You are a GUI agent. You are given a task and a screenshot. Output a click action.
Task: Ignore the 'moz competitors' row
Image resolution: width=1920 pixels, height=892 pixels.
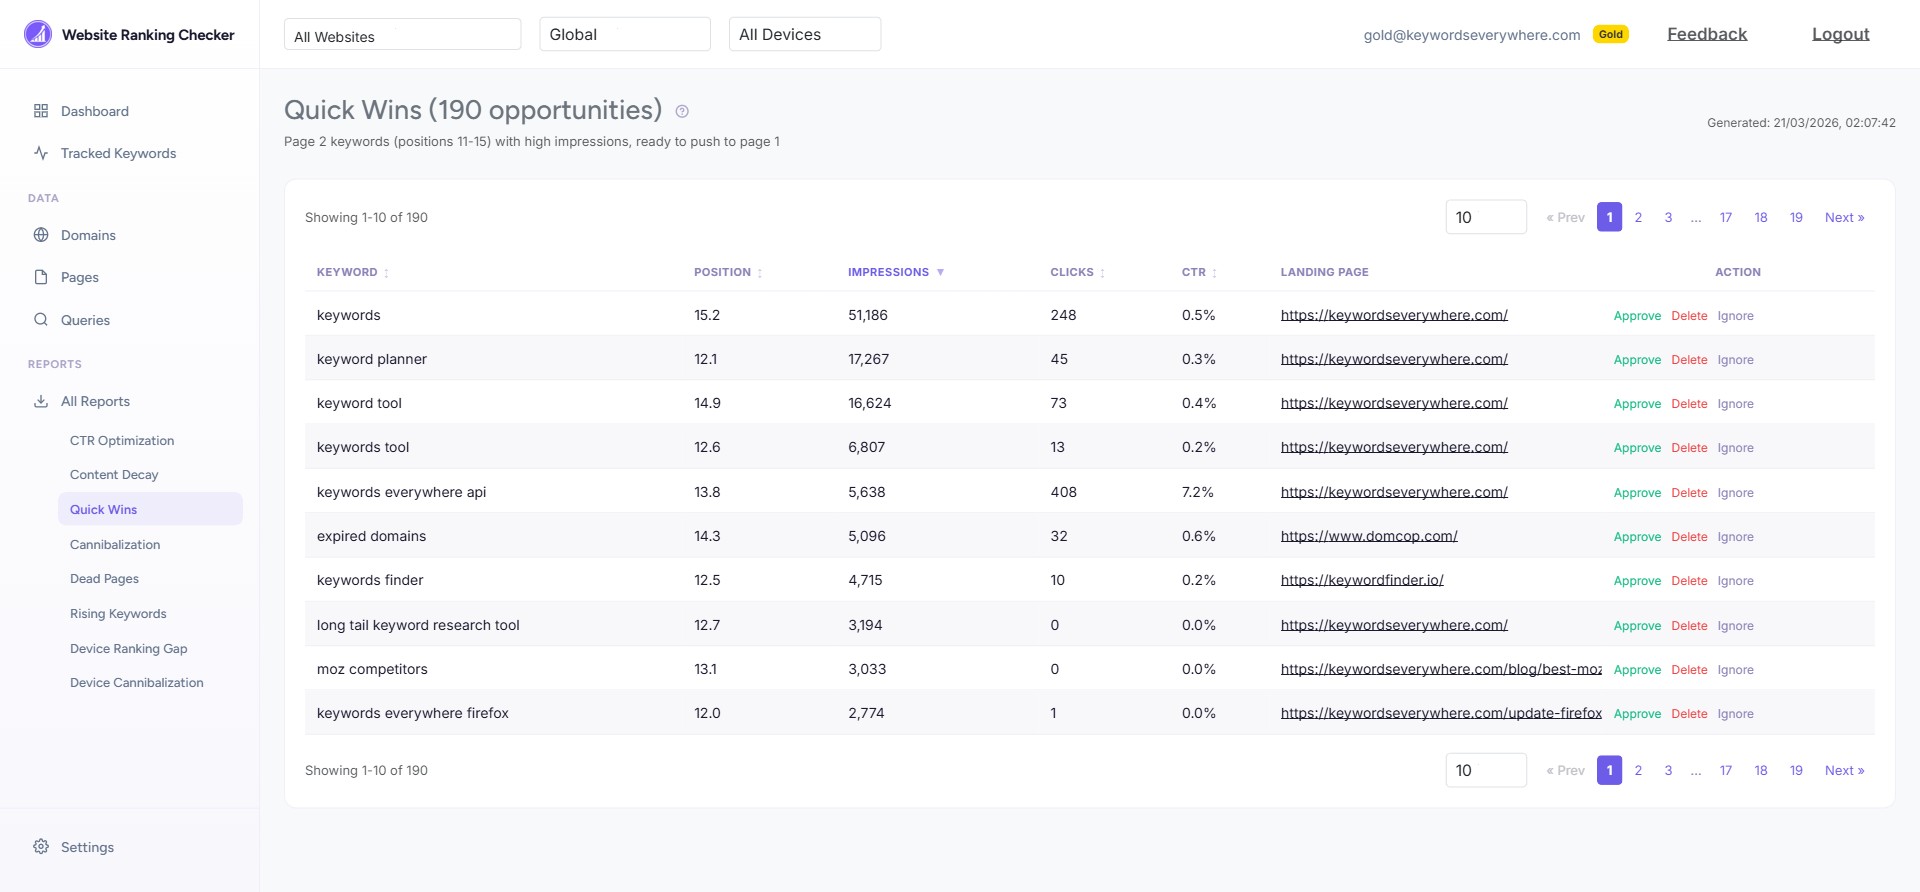[1735, 670]
